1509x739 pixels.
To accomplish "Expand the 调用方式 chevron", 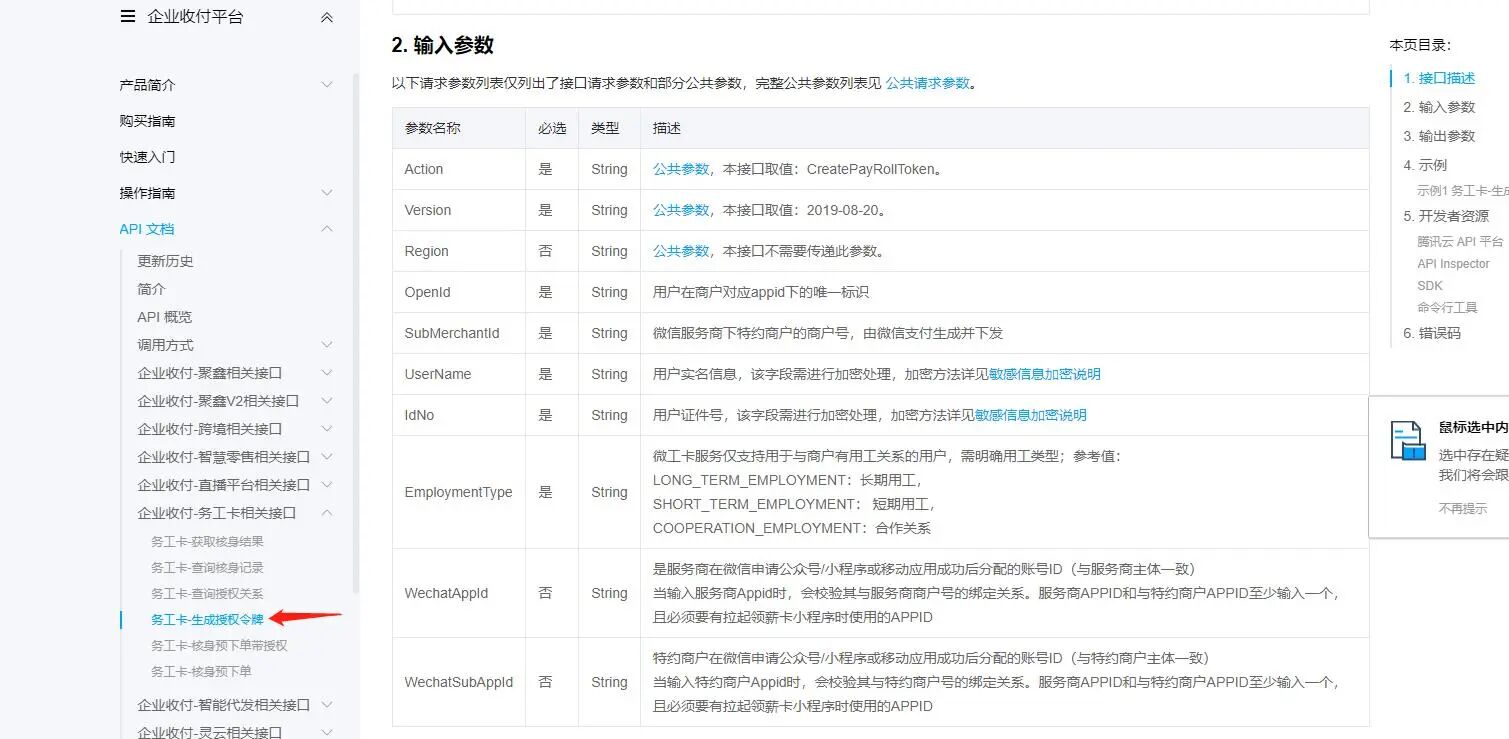I will 327,345.
